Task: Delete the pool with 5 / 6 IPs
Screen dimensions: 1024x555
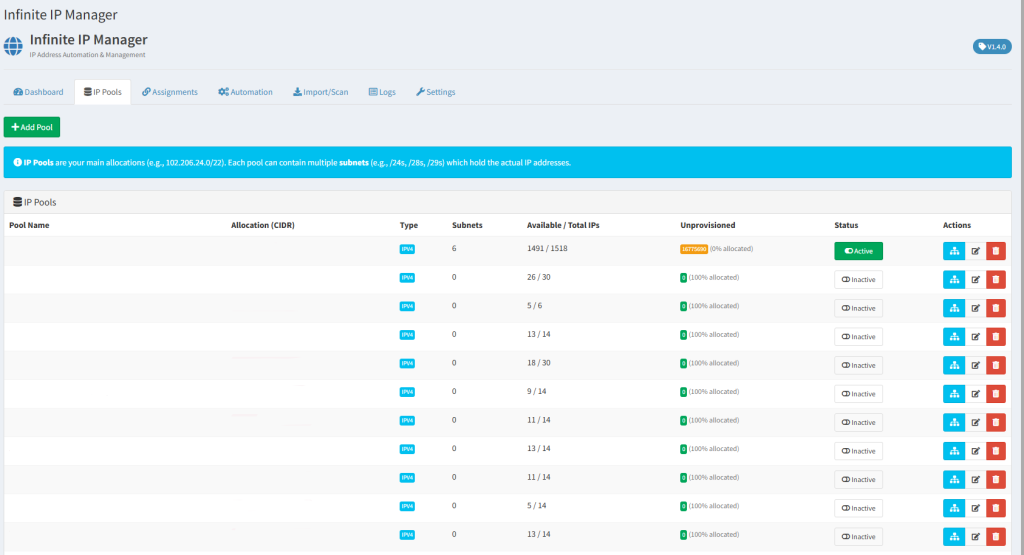Action: pyautogui.click(x=995, y=308)
